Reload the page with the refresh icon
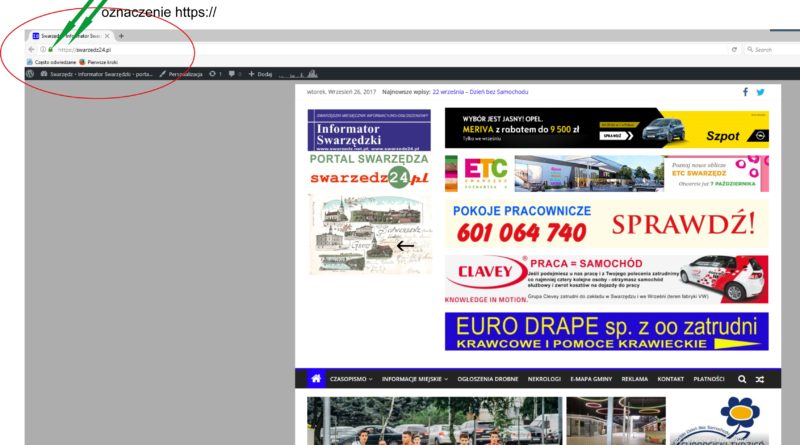Screen dimensions: 800x445 pos(734,49)
